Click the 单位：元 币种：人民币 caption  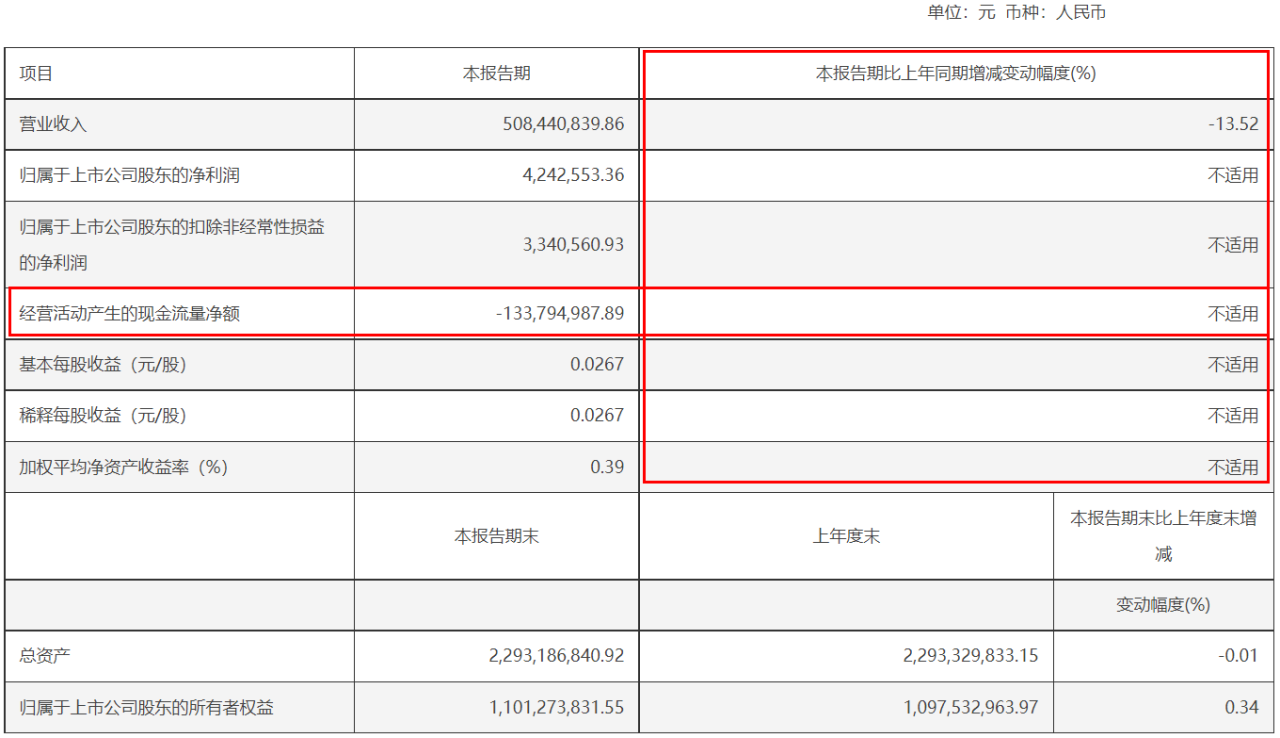pos(1016,13)
